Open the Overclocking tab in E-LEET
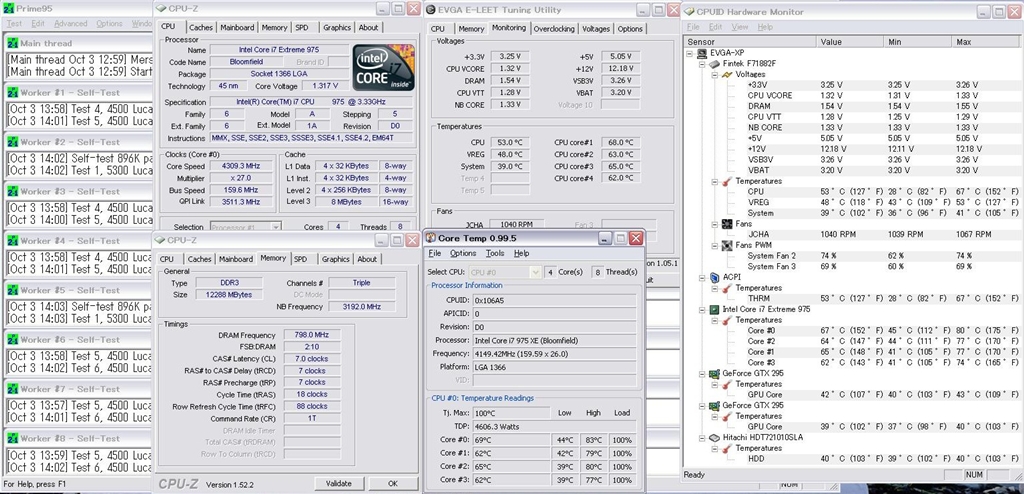This screenshot has height=494, width=1024. click(x=553, y=29)
